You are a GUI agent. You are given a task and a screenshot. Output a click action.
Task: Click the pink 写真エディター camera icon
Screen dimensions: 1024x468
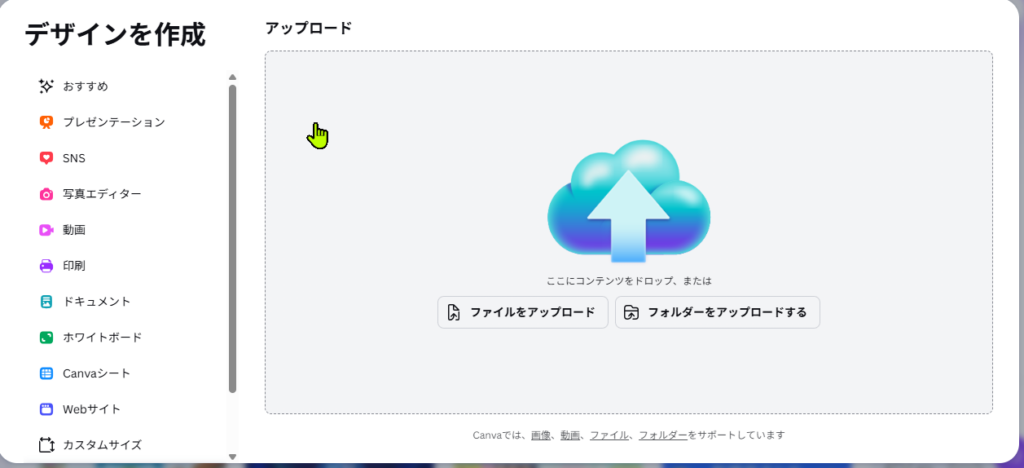[x=46, y=194]
